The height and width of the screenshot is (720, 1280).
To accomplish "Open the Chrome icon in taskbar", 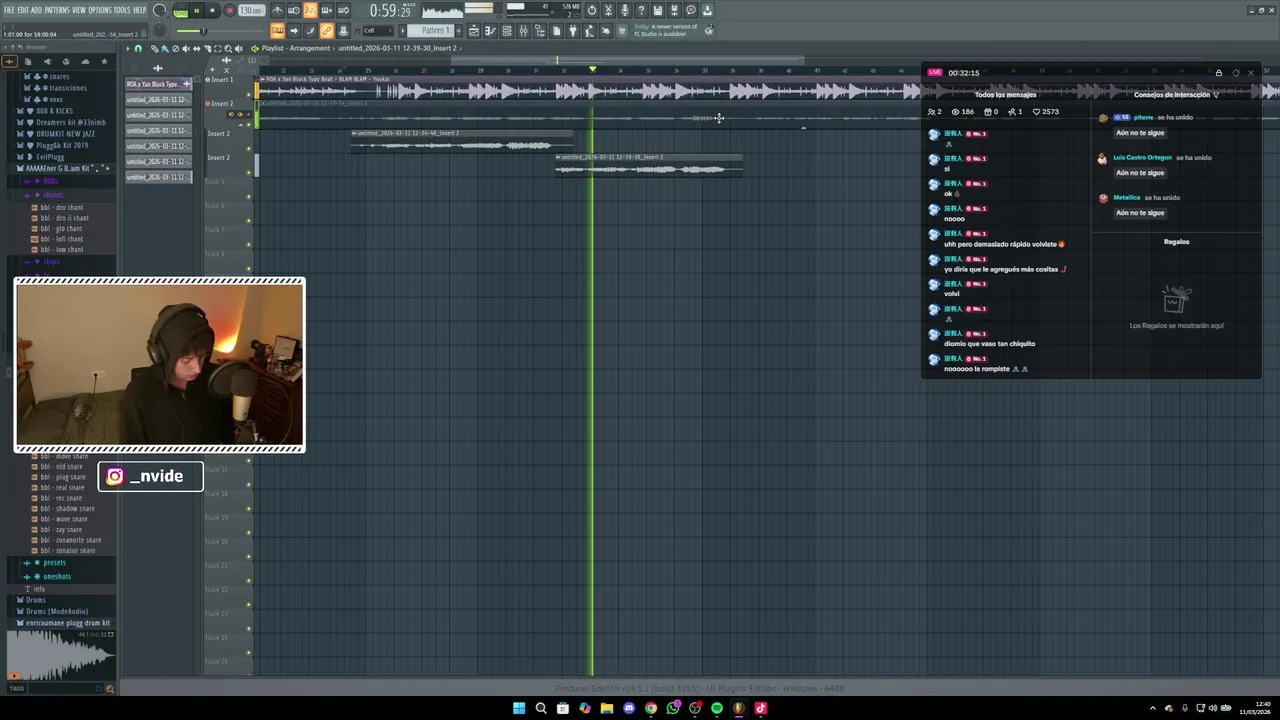I will pos(651,708).
